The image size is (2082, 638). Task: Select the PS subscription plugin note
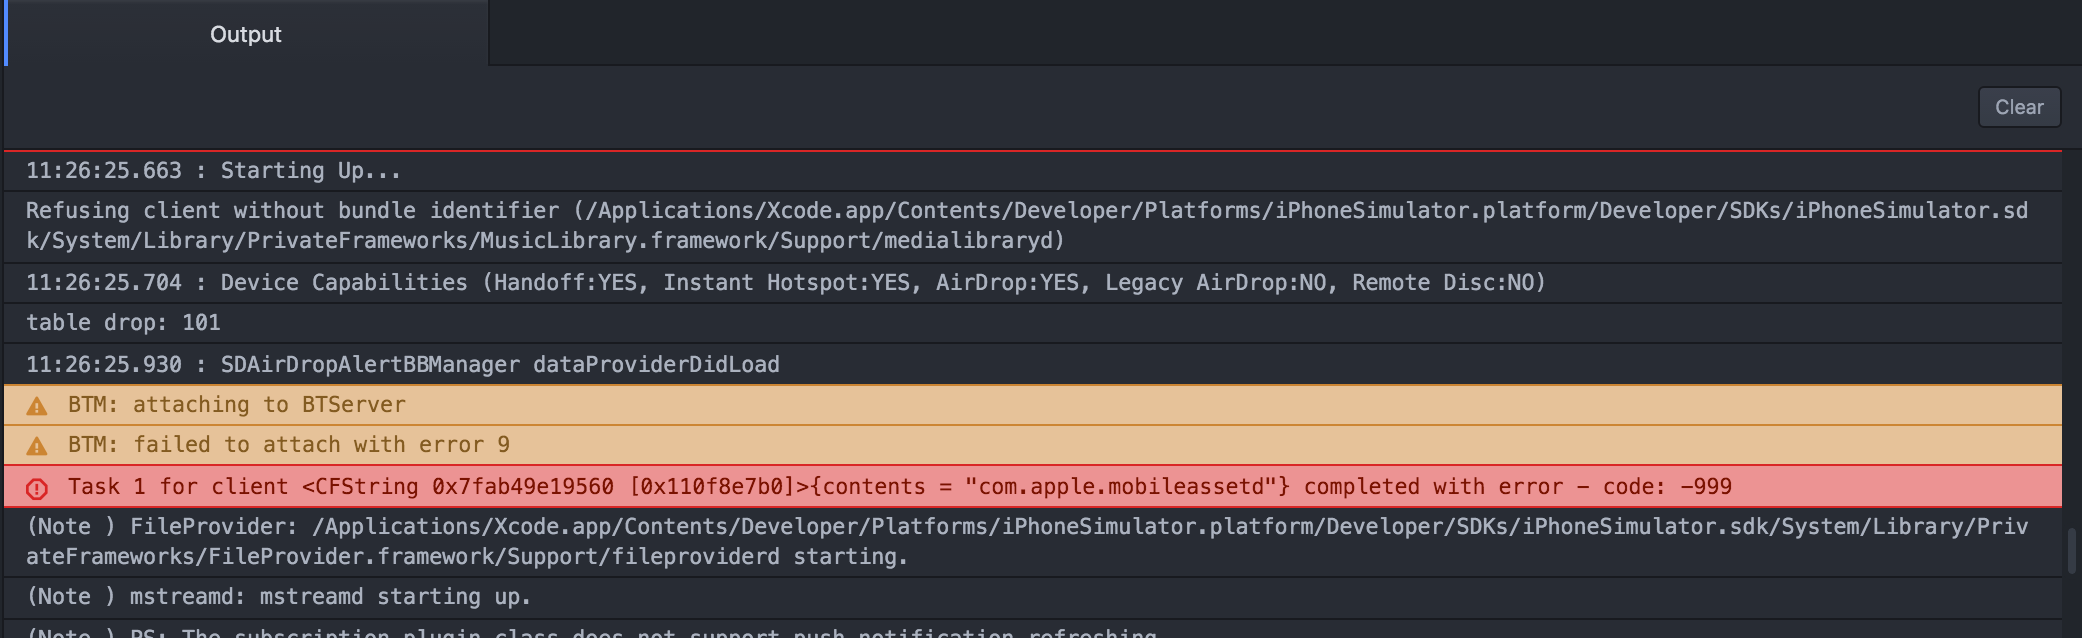pyautogui.click(x=1033, y=629)
